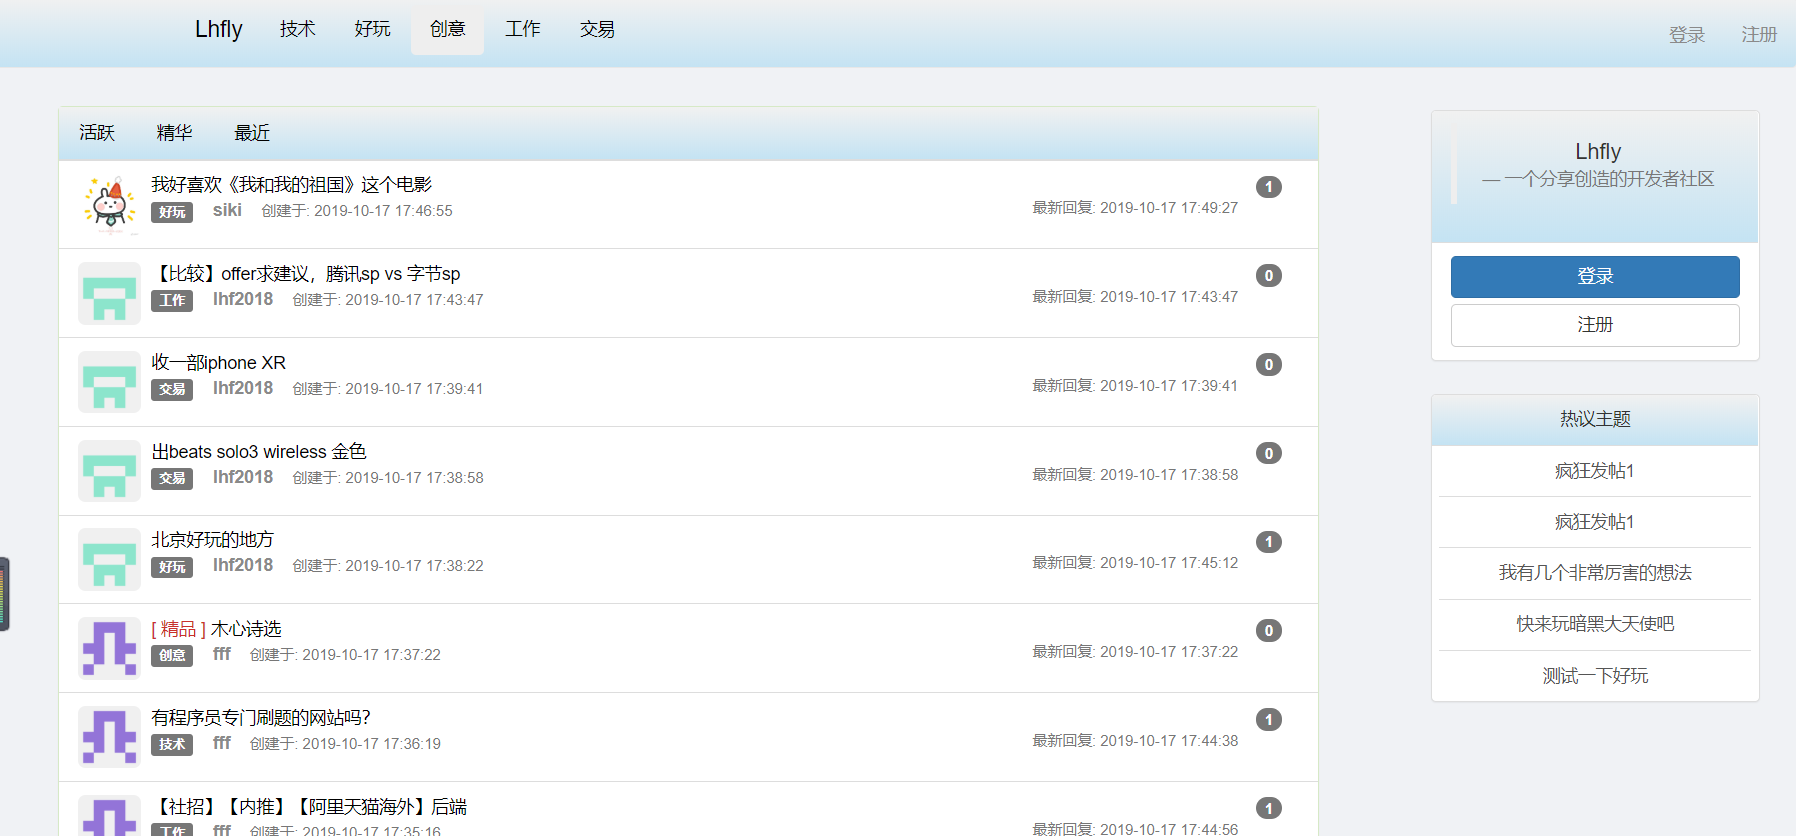The height and width of the screenshot is (836, 1796).
Task: Open author lhf2018 on 北京好玩的地方 post
Action: [243, 565]
